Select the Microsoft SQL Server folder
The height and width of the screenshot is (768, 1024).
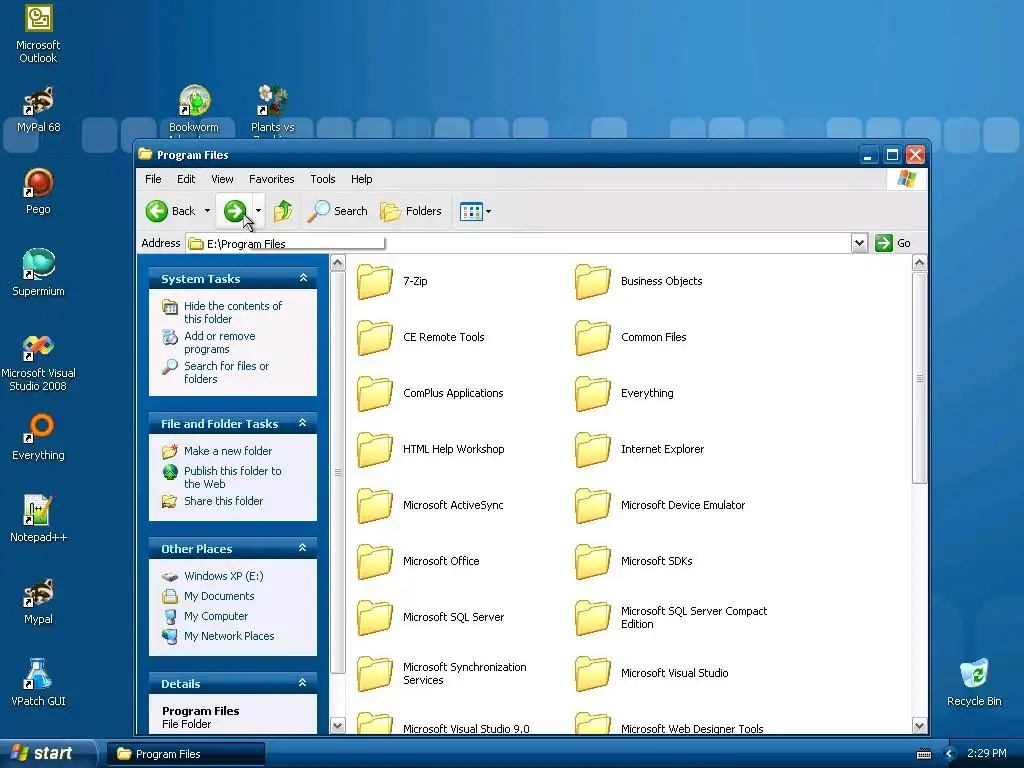(x=431, y=617)
